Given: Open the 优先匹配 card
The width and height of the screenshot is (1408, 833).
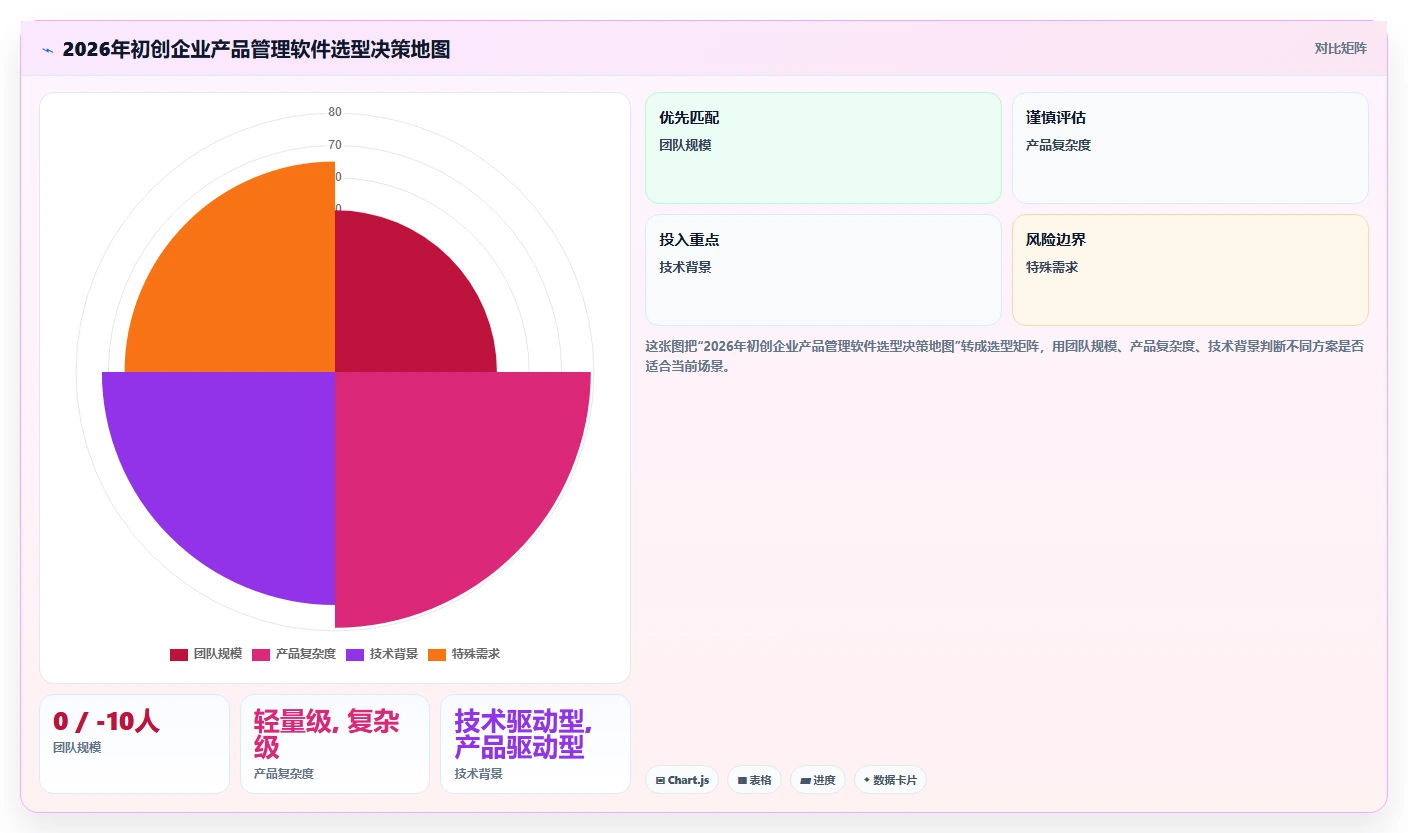Looking at the screenshot, I should point(823,148).
